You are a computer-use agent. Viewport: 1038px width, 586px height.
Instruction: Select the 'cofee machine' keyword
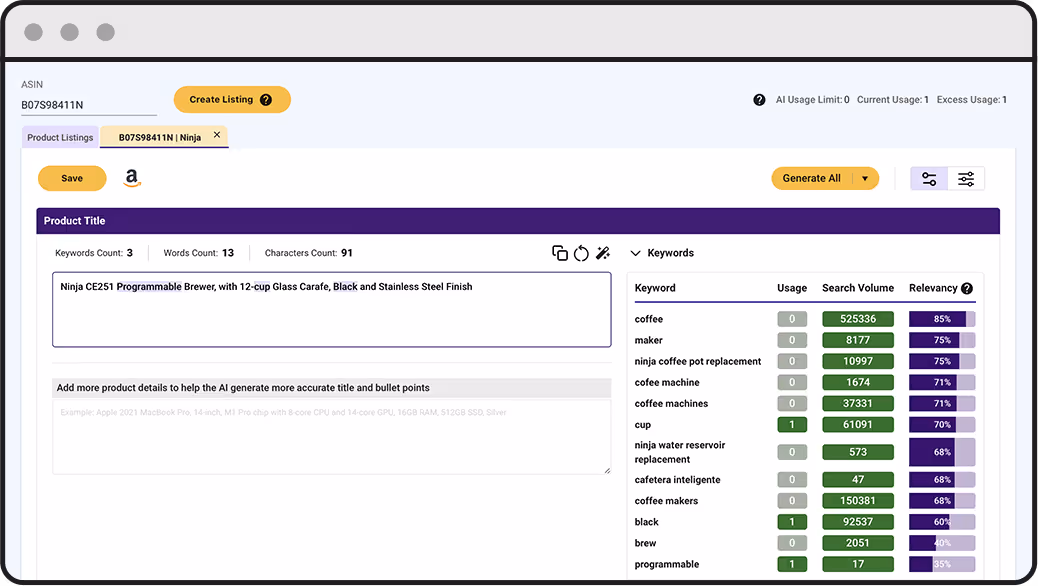point(667,383)
